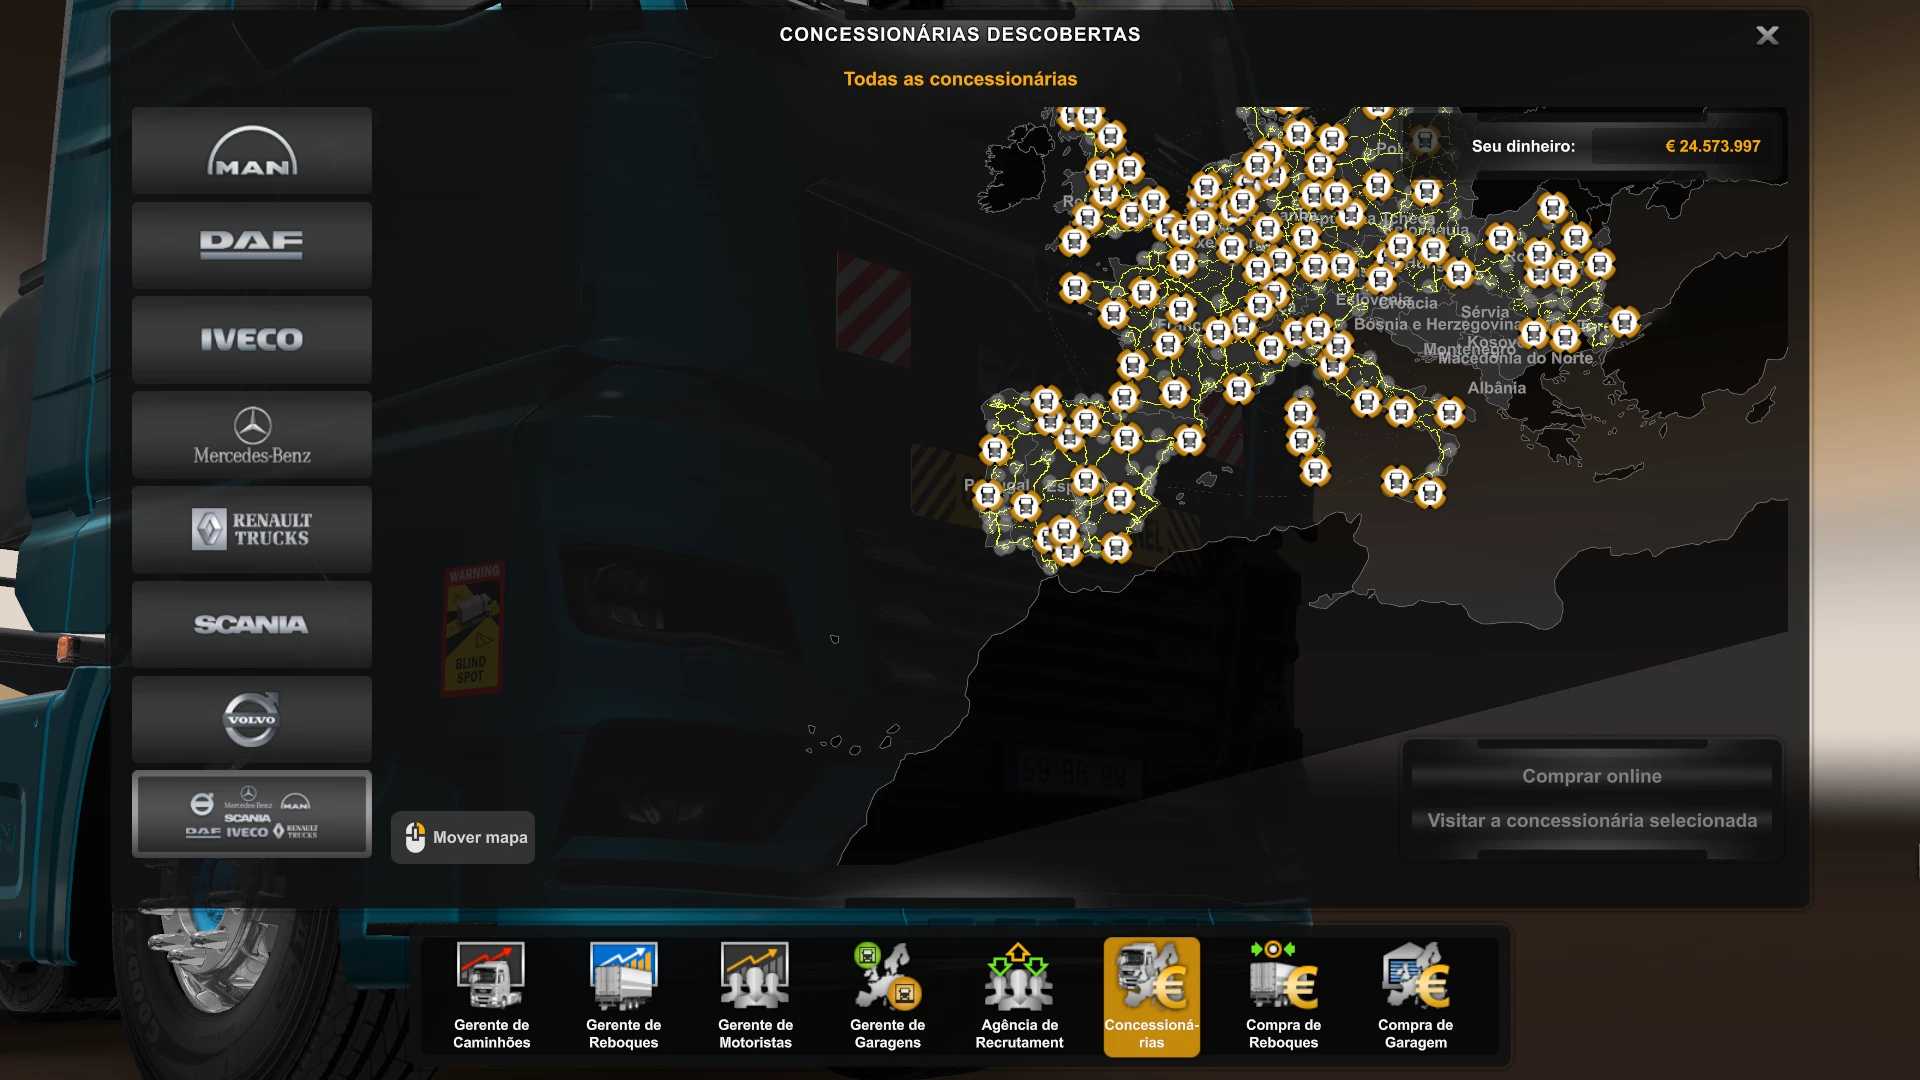Choose the Mercedes-Benz dealer filter
Image resolution: width=1920 pixels, height=1080 pixels.
click(251, 435)
